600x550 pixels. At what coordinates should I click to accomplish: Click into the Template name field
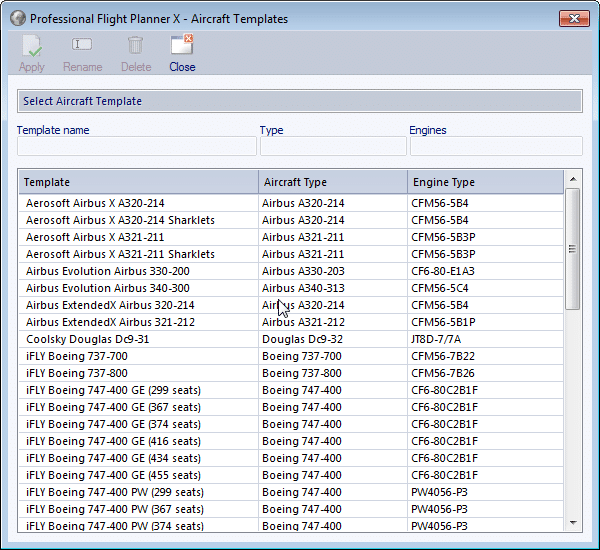click(137, 147)
